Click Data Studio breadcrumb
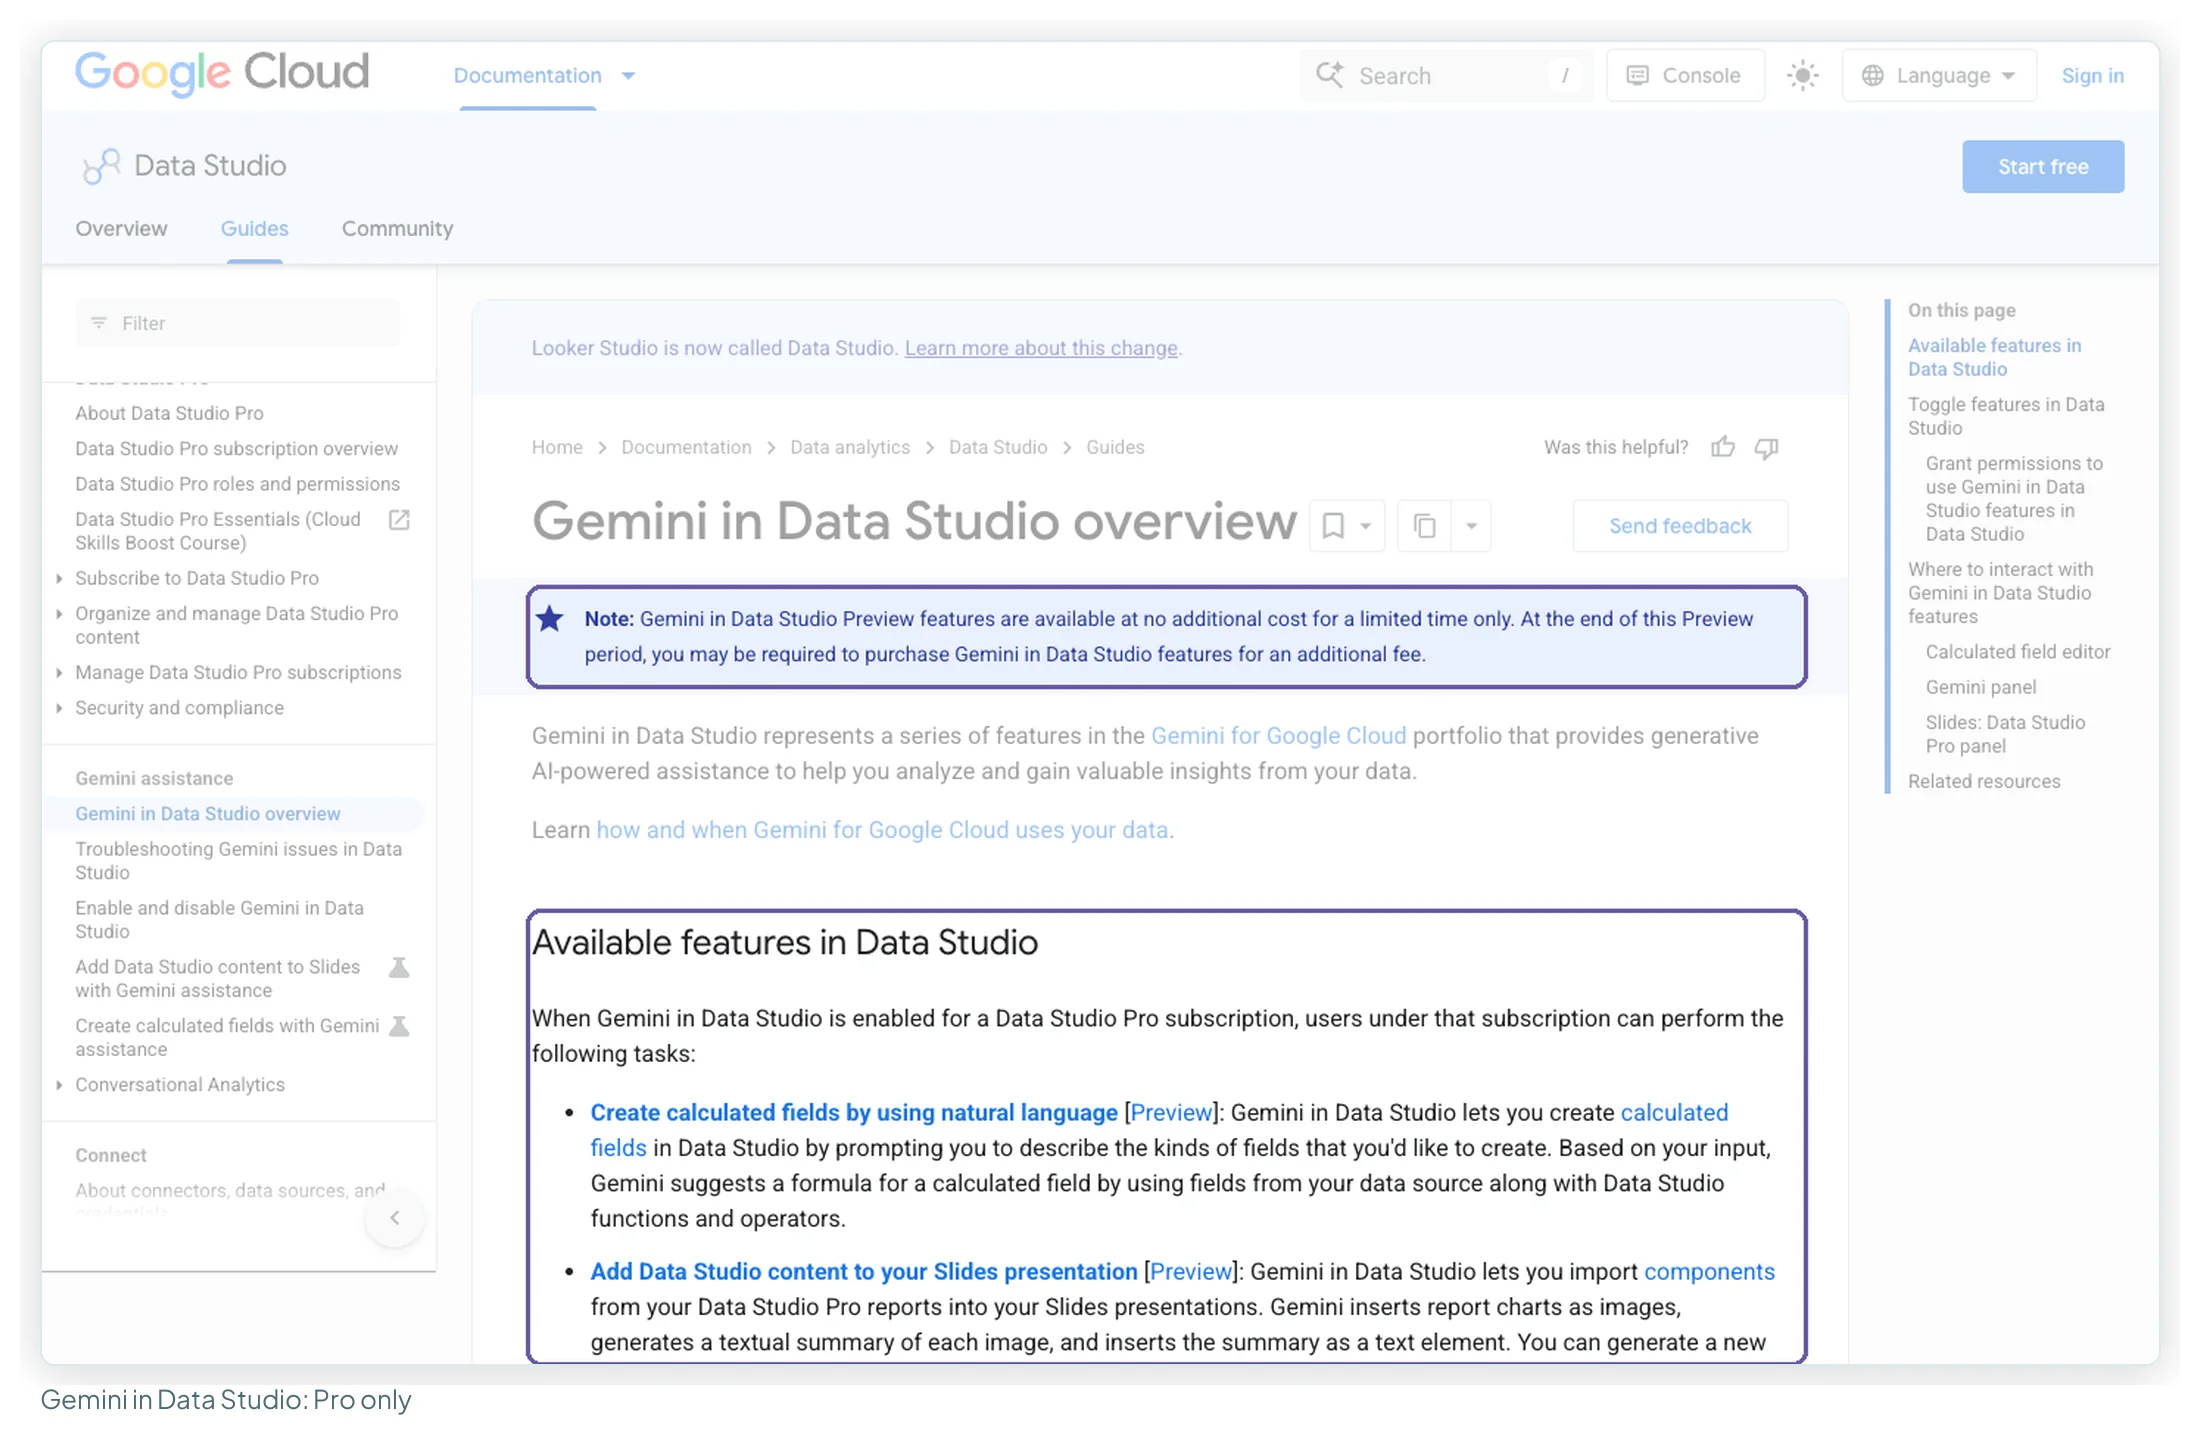Screen dimensions: 2200x1439 998,447
